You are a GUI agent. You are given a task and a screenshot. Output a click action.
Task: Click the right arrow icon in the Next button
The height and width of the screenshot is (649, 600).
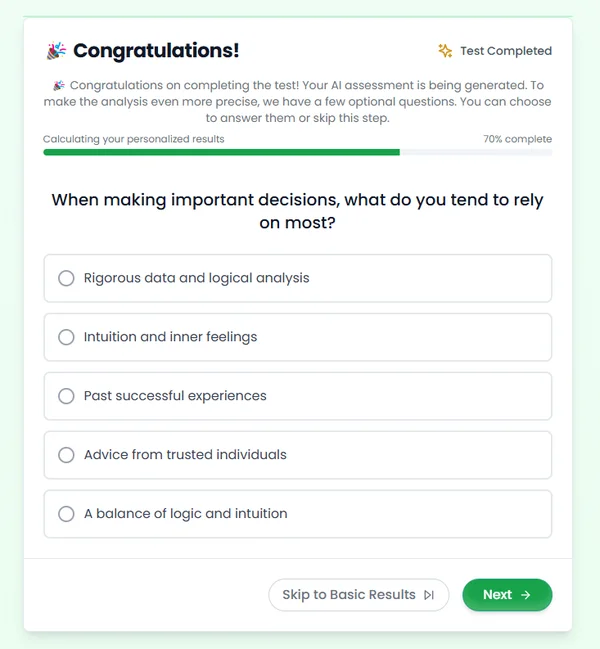coord(526,595)
